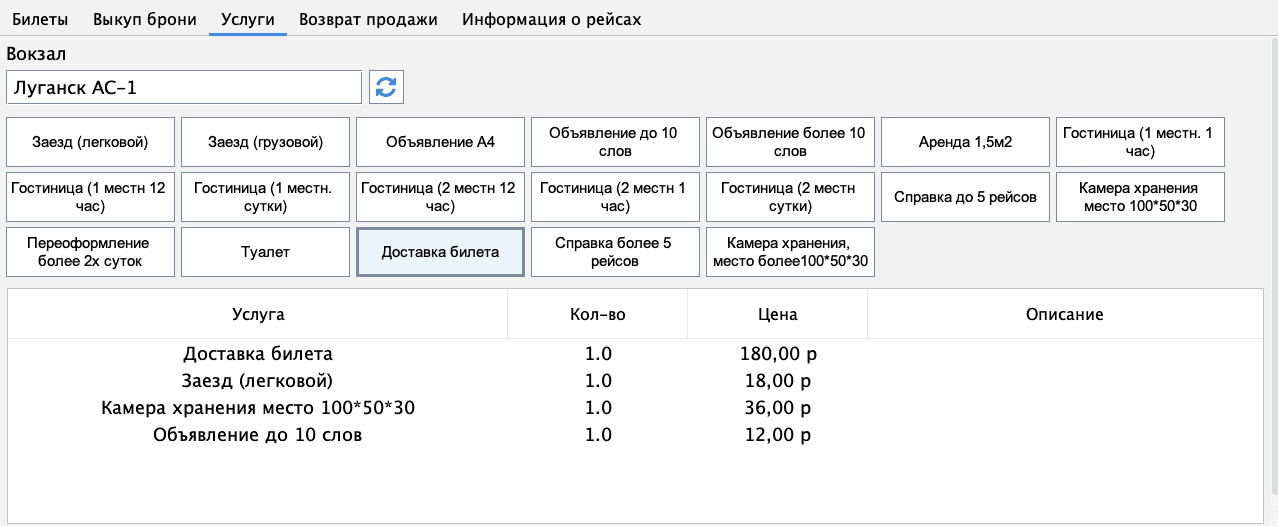1278x526 pixels.
Task: Click the Вокзал input field with Луганск АС-1
Action: point(184,87)
